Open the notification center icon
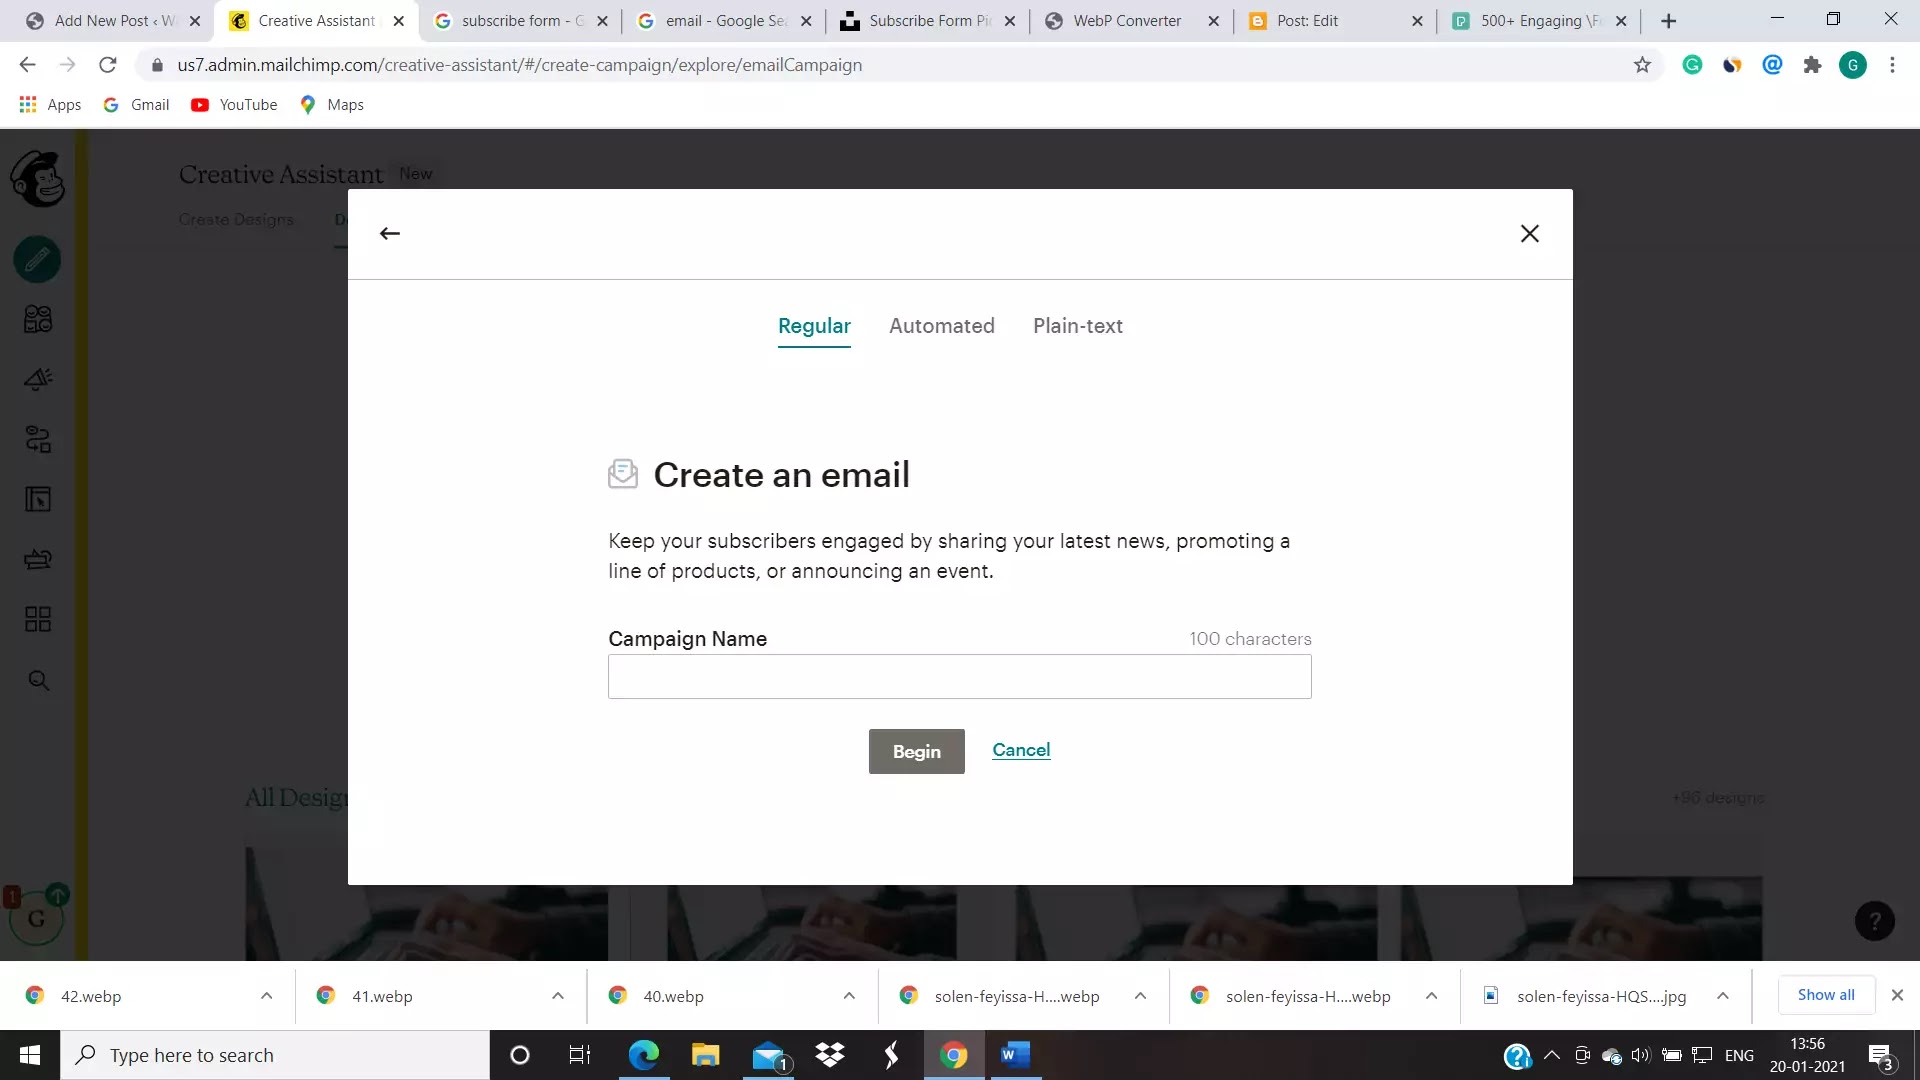1920x1080 pixels. coord(1881,1056)
